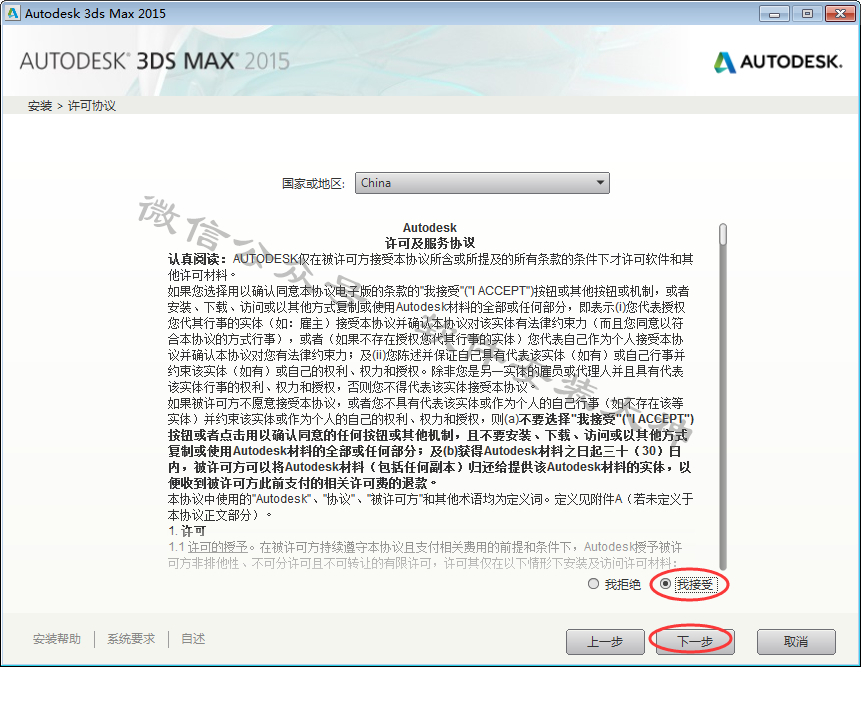Screen dimensions: 861x701
Task: Open the 国家或地区 China dropdown
Action: tap(482, 183)
